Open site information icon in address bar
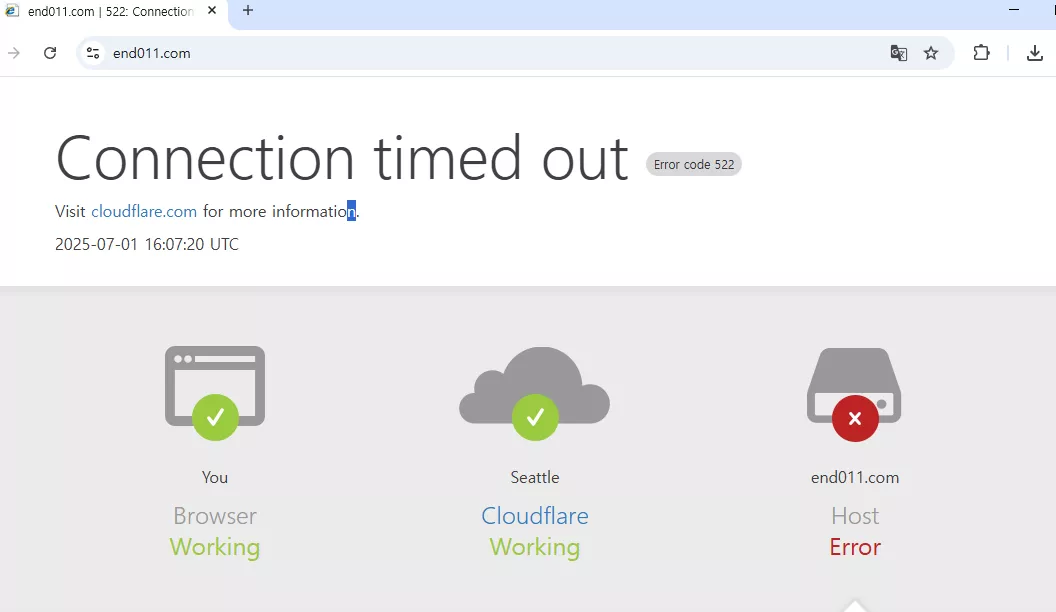Viewport: 1056px width, 612px height. coord(93,53)
